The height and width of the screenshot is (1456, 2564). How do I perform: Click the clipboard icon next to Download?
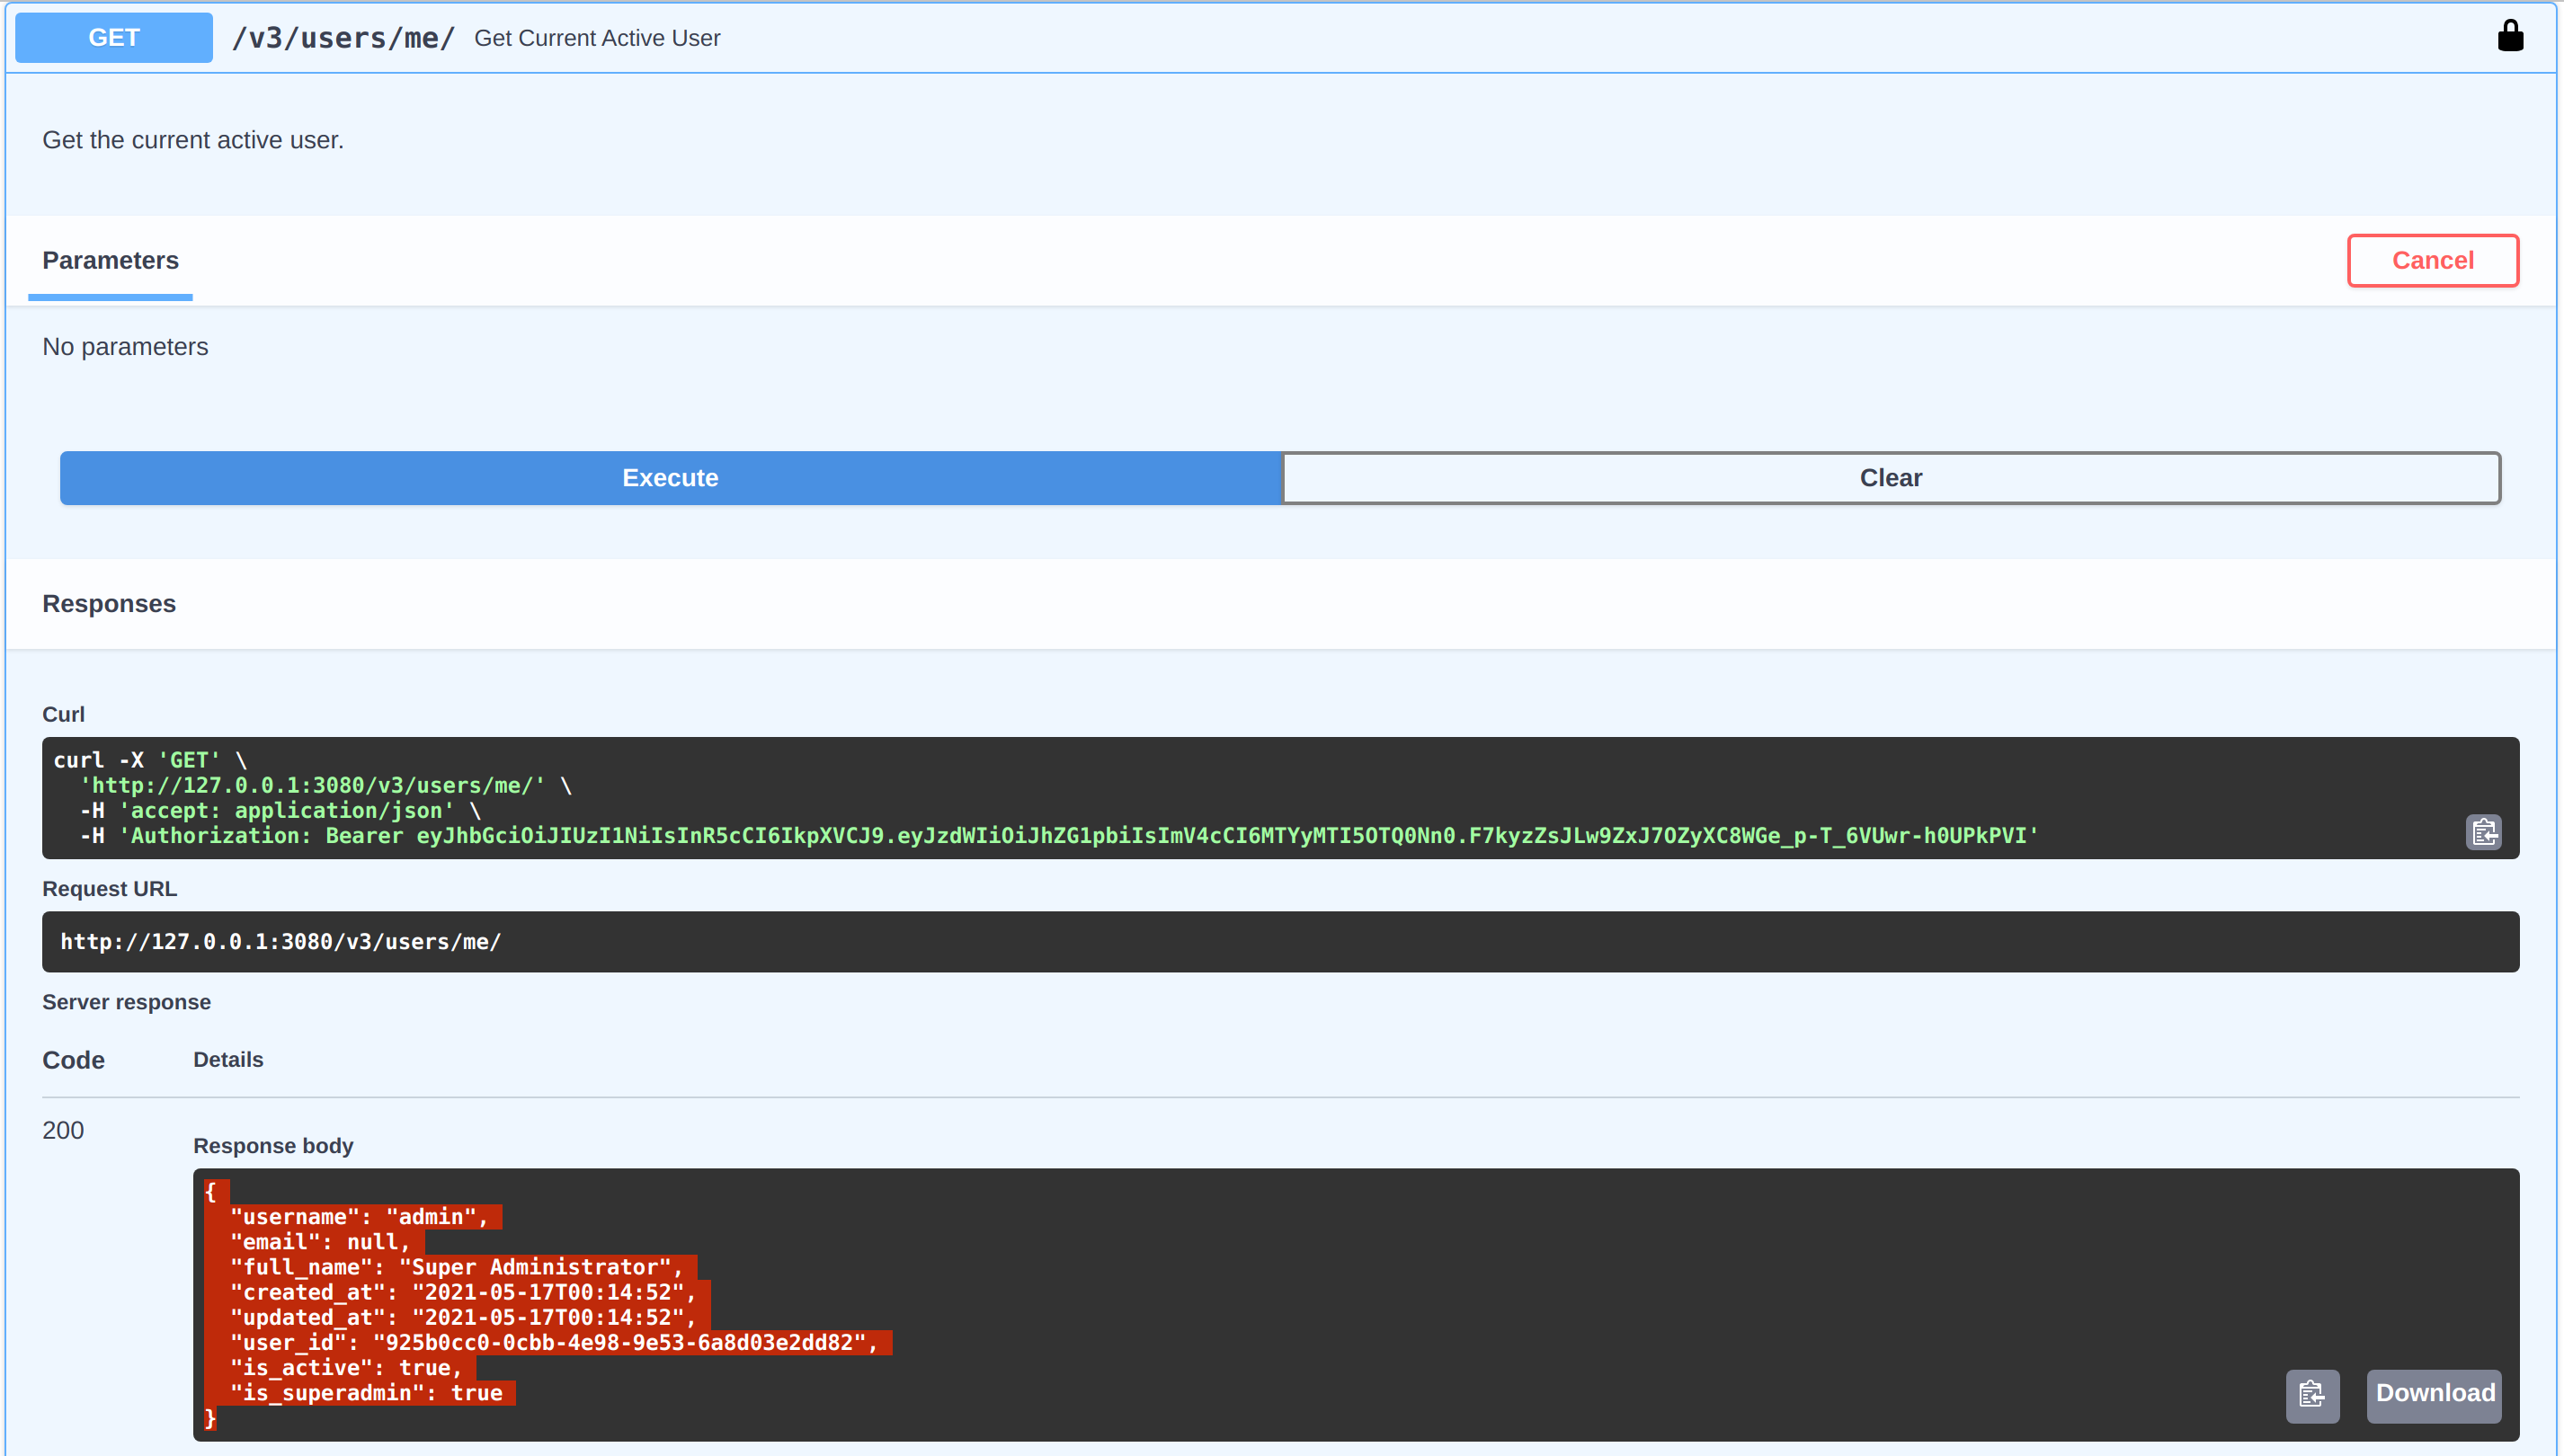click(2312, 1395)
